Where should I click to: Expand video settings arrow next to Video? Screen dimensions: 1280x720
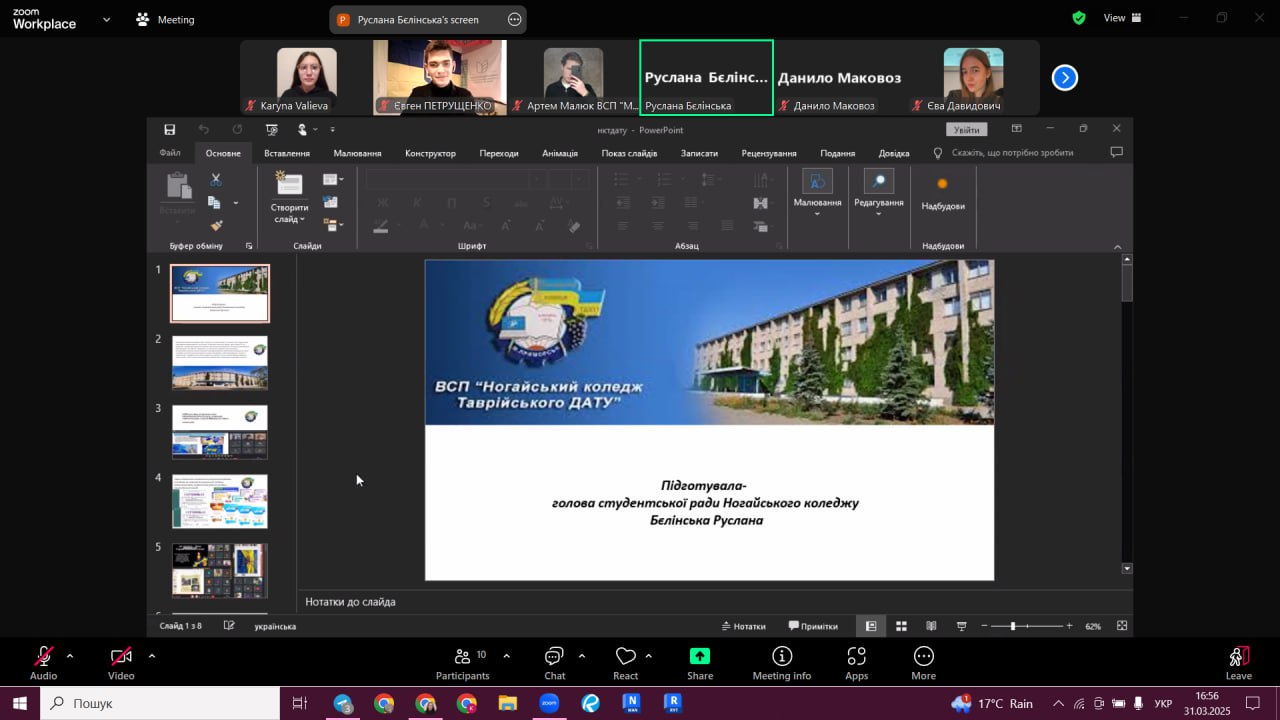pyautogui.click(x=152, y=656)
